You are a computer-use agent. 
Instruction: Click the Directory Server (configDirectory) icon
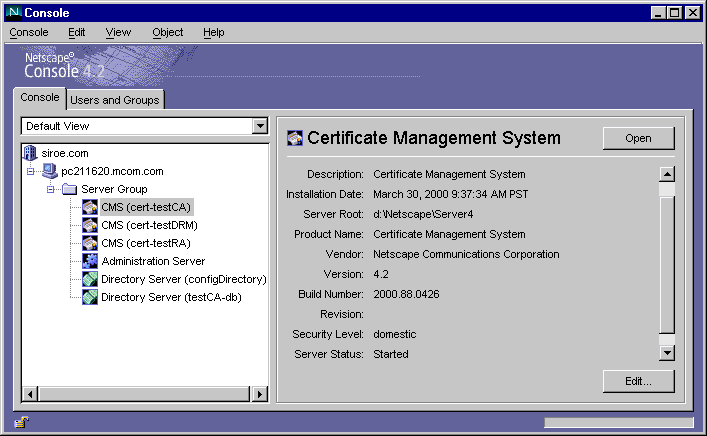[90, 279]
